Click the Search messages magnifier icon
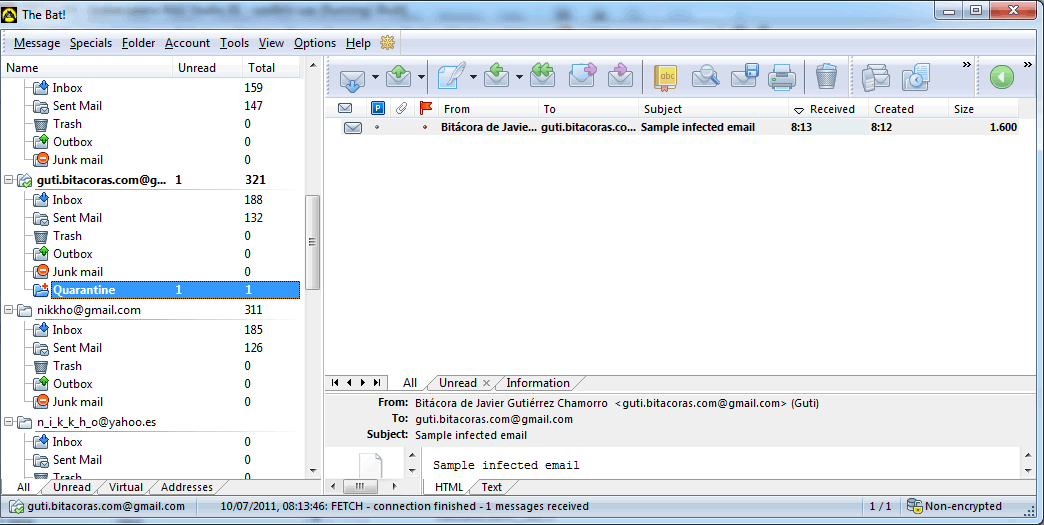Screen dimensions: 1044x525 705,77
